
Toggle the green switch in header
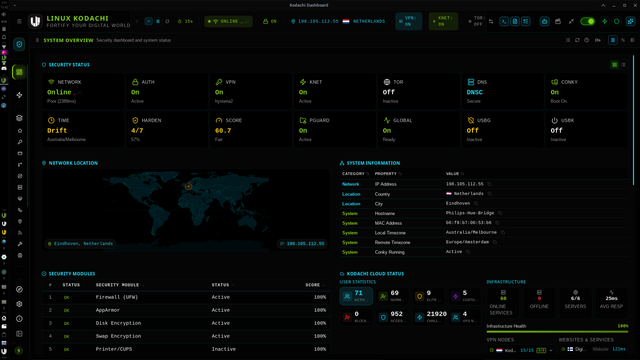point(587,21)
